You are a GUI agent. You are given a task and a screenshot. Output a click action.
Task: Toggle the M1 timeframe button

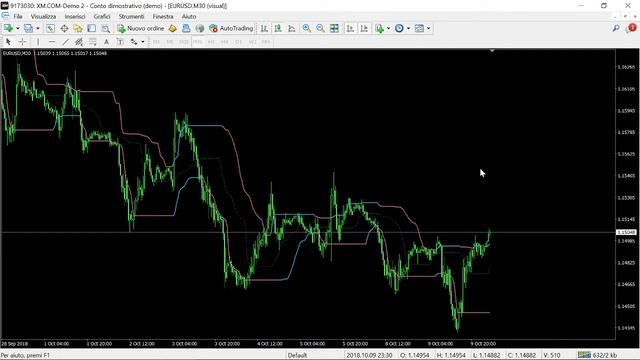(156, 42)
